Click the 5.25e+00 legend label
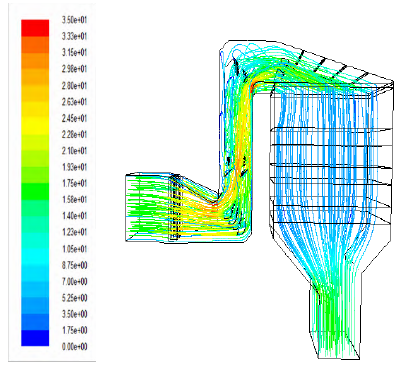This screenshot has width=404, height=375. (74, 298)
